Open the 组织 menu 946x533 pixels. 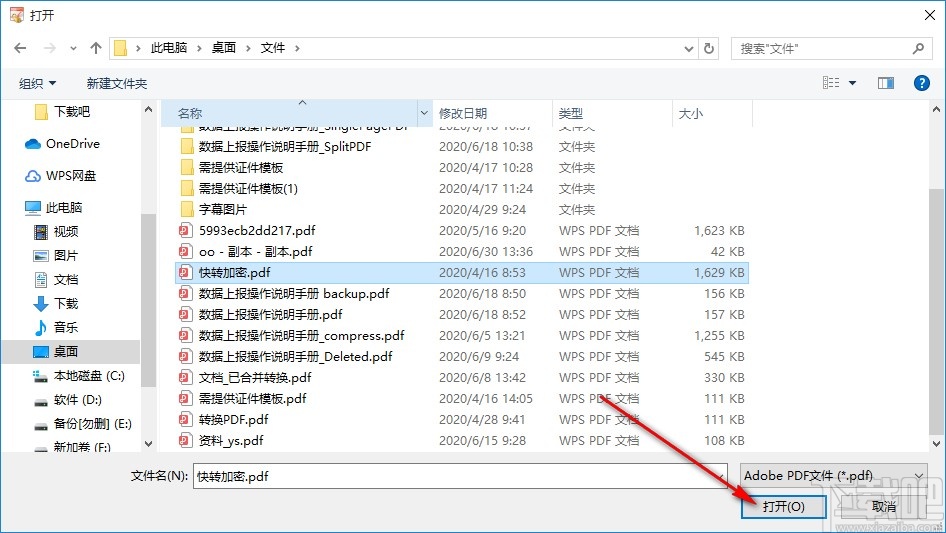click(37, 83)
